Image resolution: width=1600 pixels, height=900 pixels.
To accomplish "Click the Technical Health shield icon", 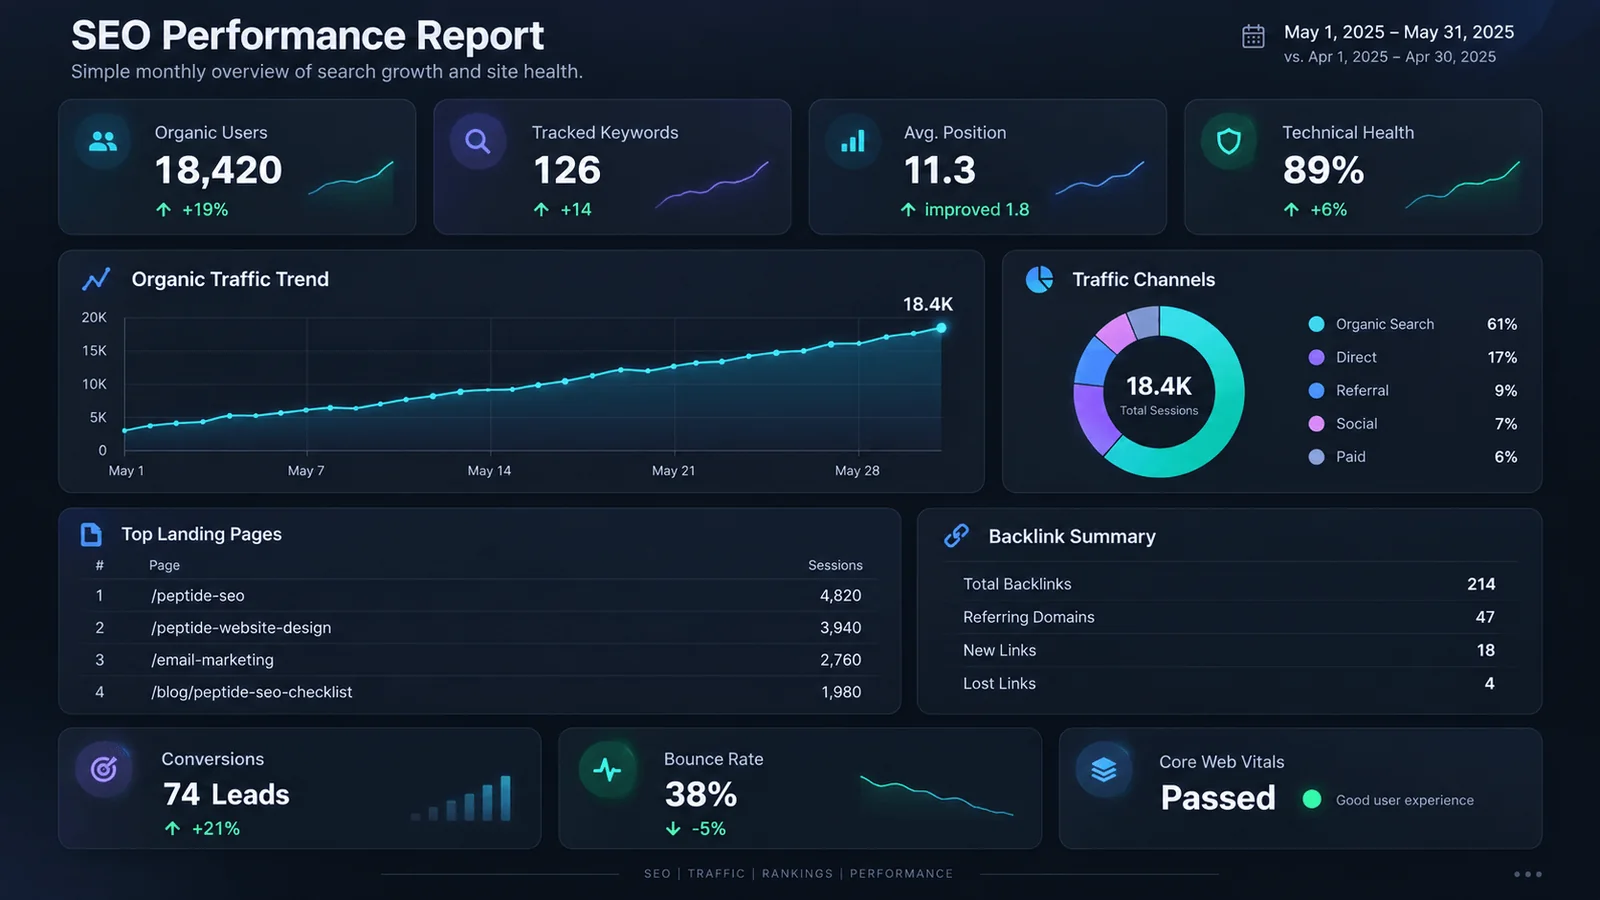I will tap(1229, 142).
